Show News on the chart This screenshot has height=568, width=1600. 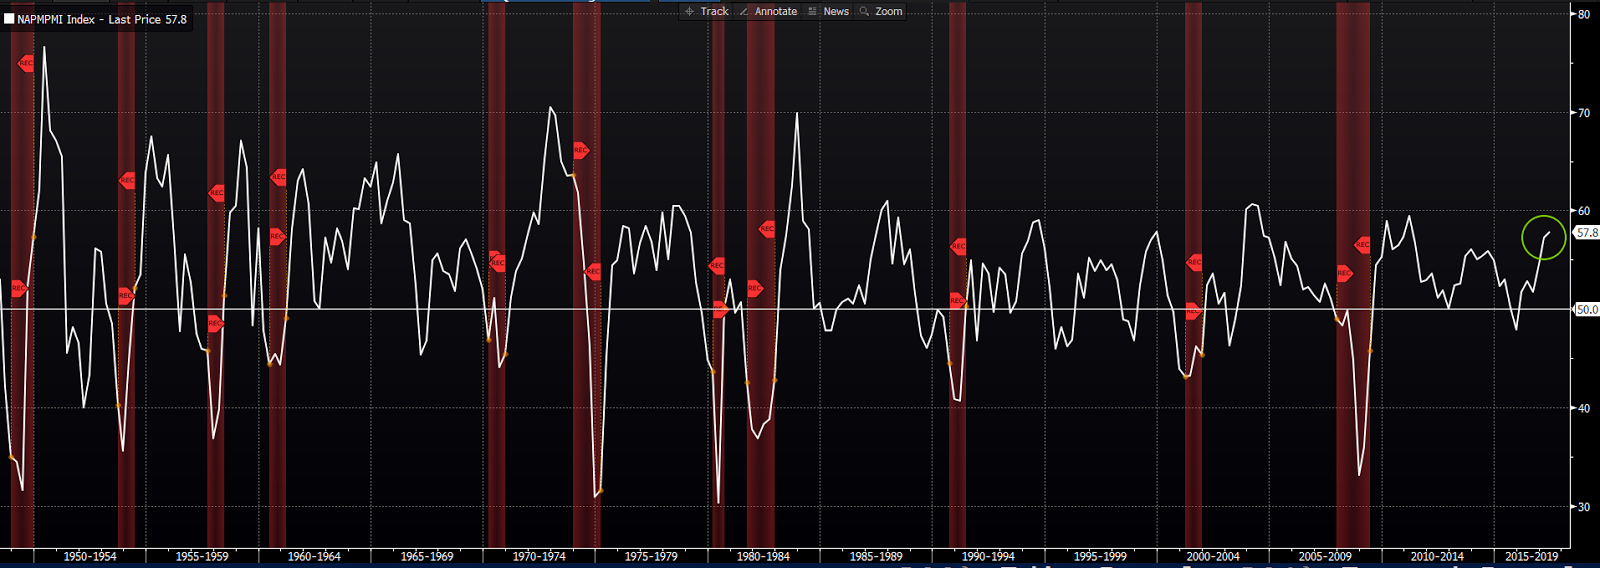pos(829,12)
